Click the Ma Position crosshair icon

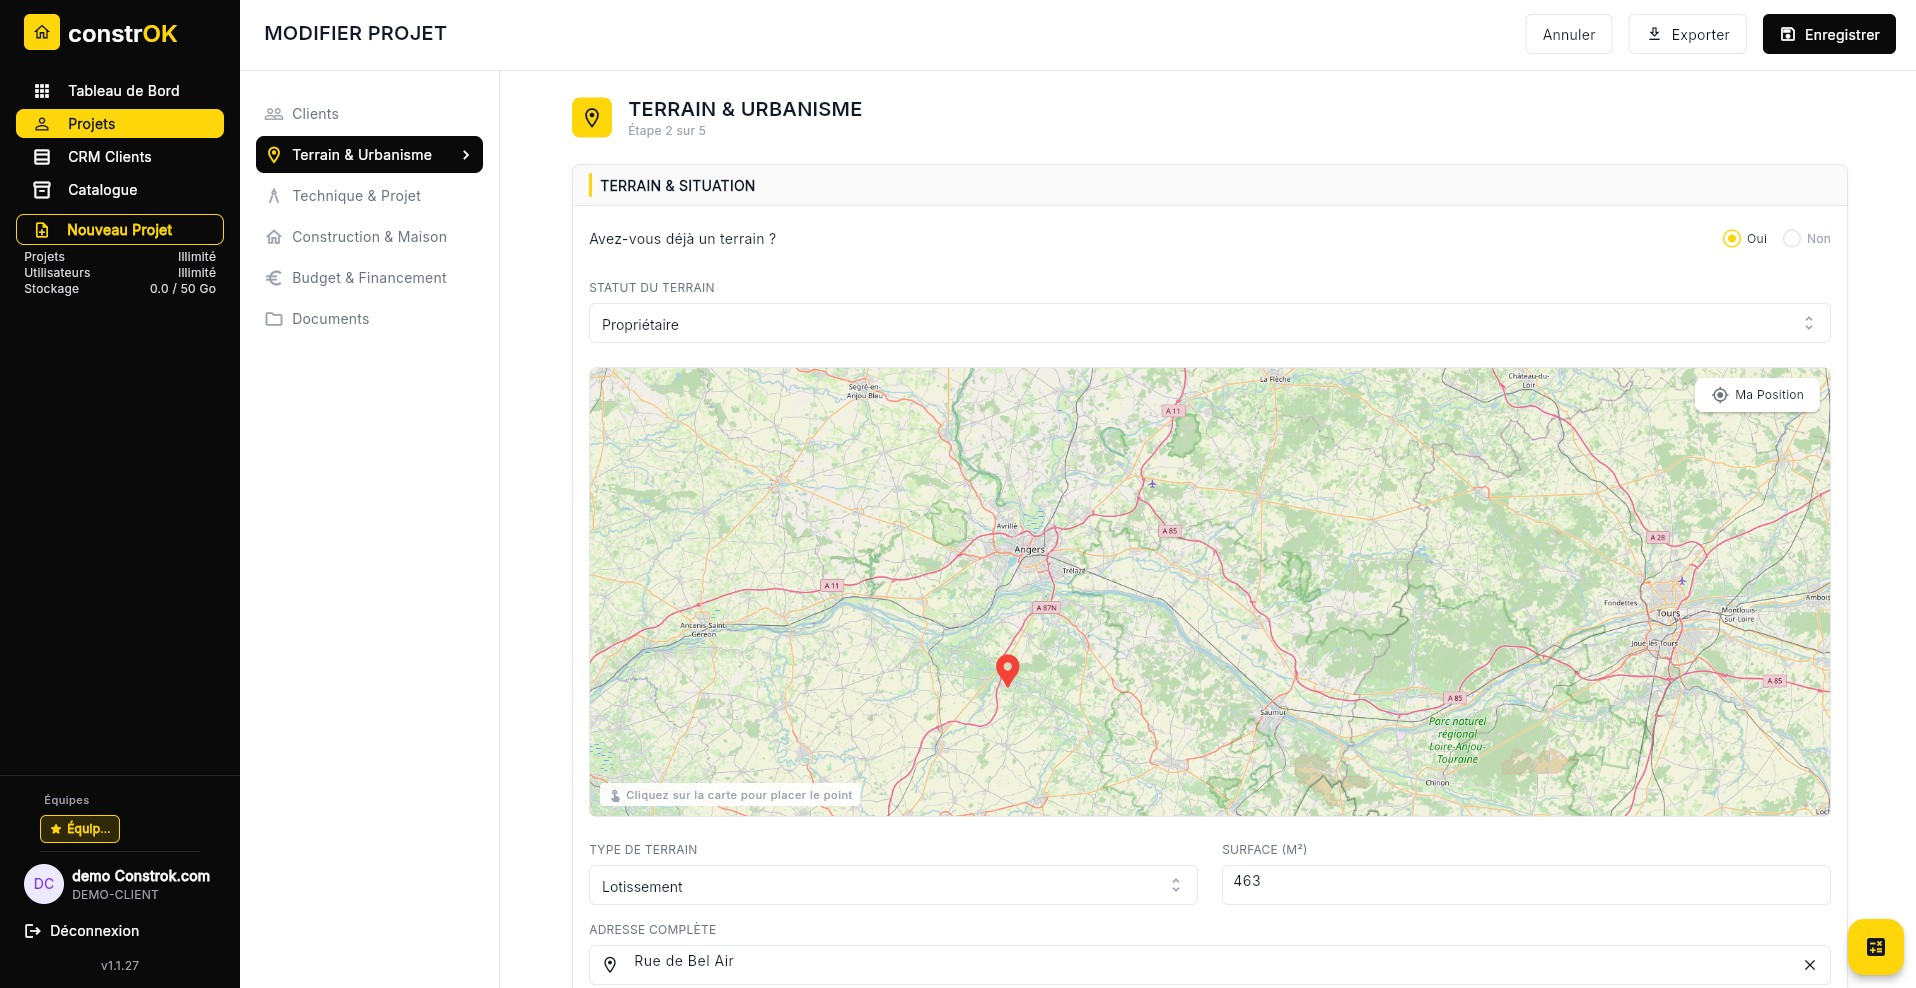(1720, 395)
